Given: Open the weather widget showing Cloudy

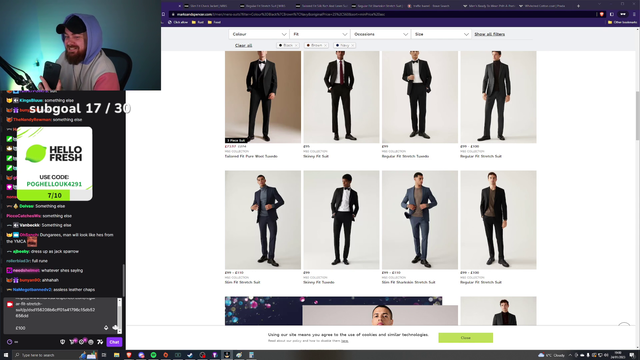Looking at the screenshot, I should pyautogui.click(x=552, y=355).
